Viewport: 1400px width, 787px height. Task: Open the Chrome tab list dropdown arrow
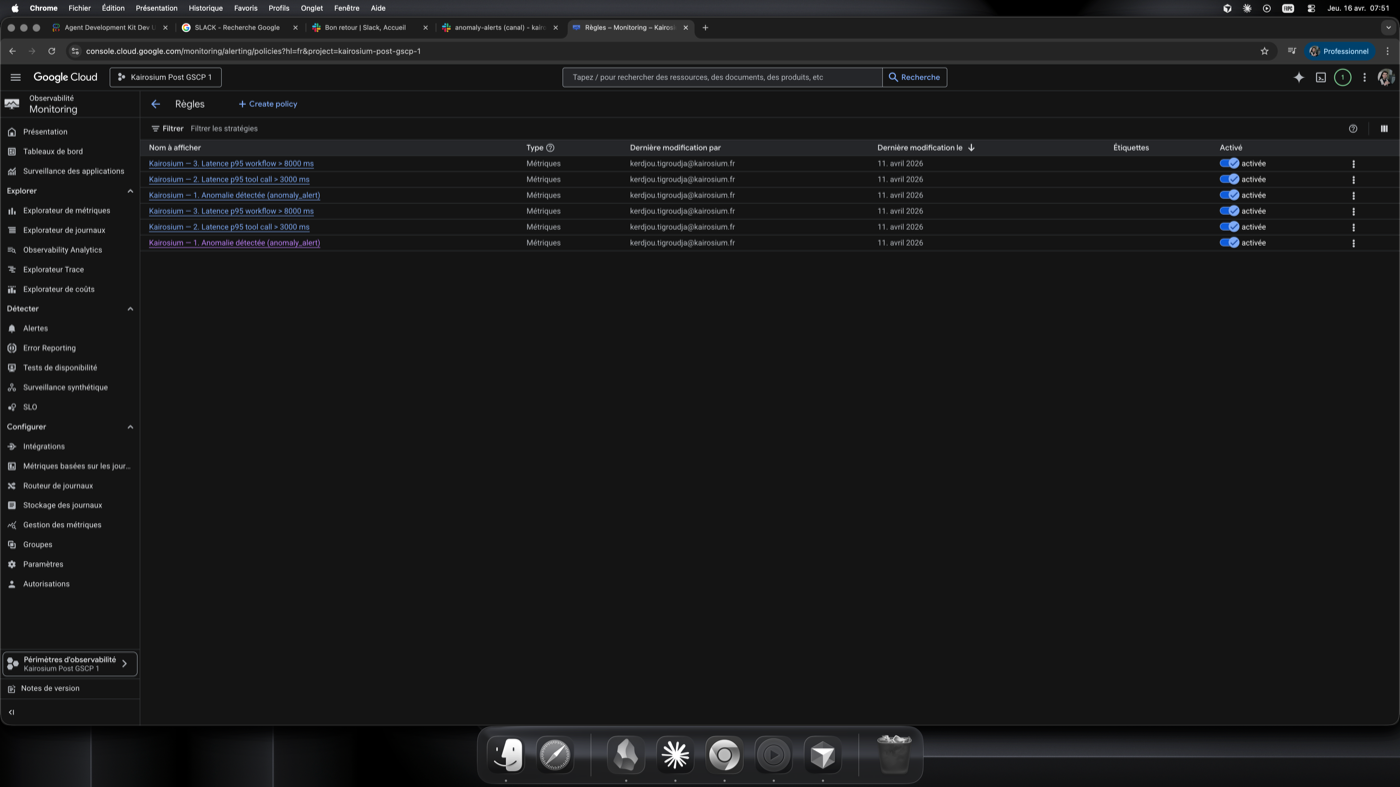click(1388, 28)
